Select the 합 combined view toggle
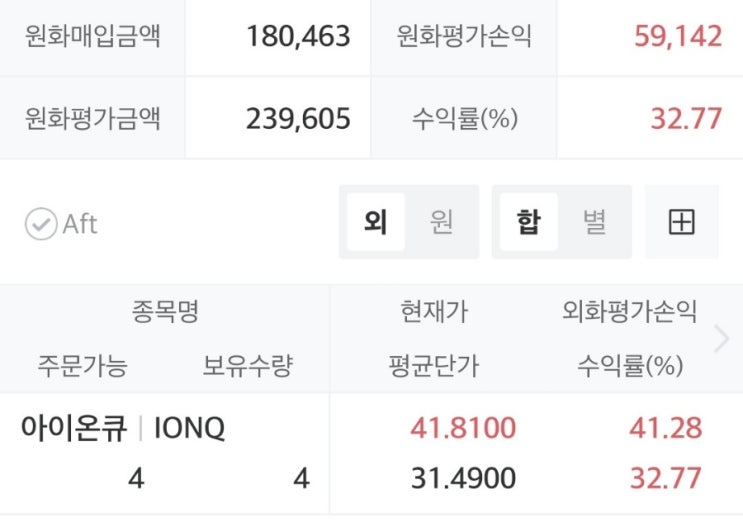The height and width of the screenshot is (527, 743). (528, 222)
